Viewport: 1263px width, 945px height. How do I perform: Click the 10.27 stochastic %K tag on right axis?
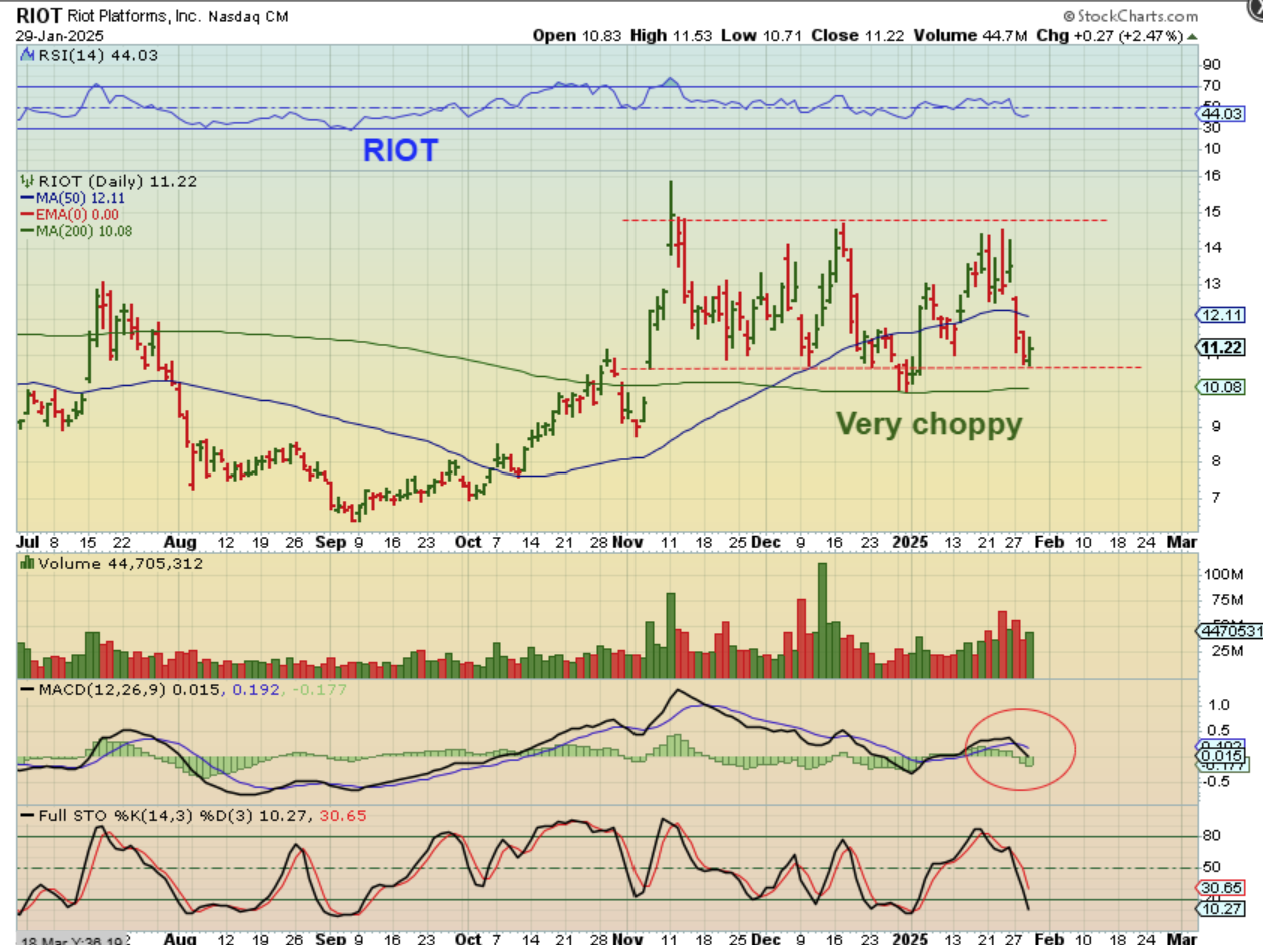coord(1221,907)
